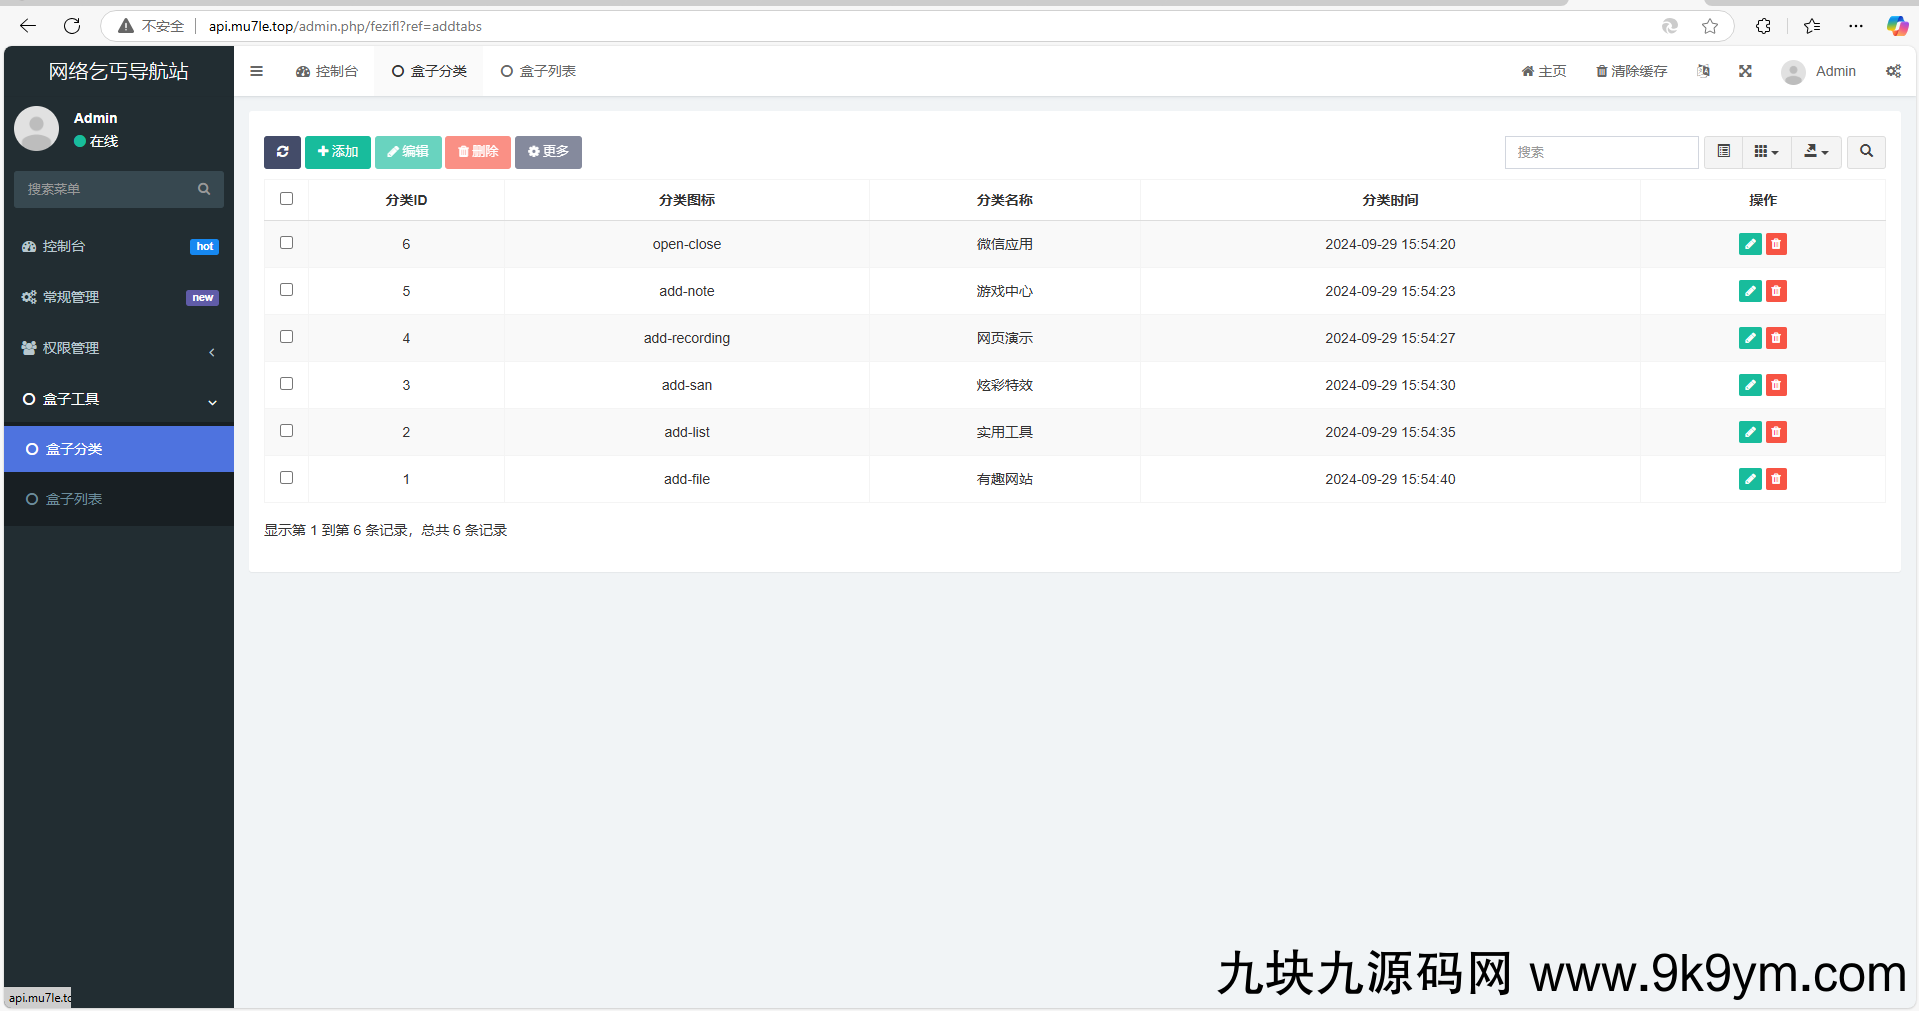Check the add-list row checkbox
This screenshot has width=1919, height=1011.
tap(286, 431)
